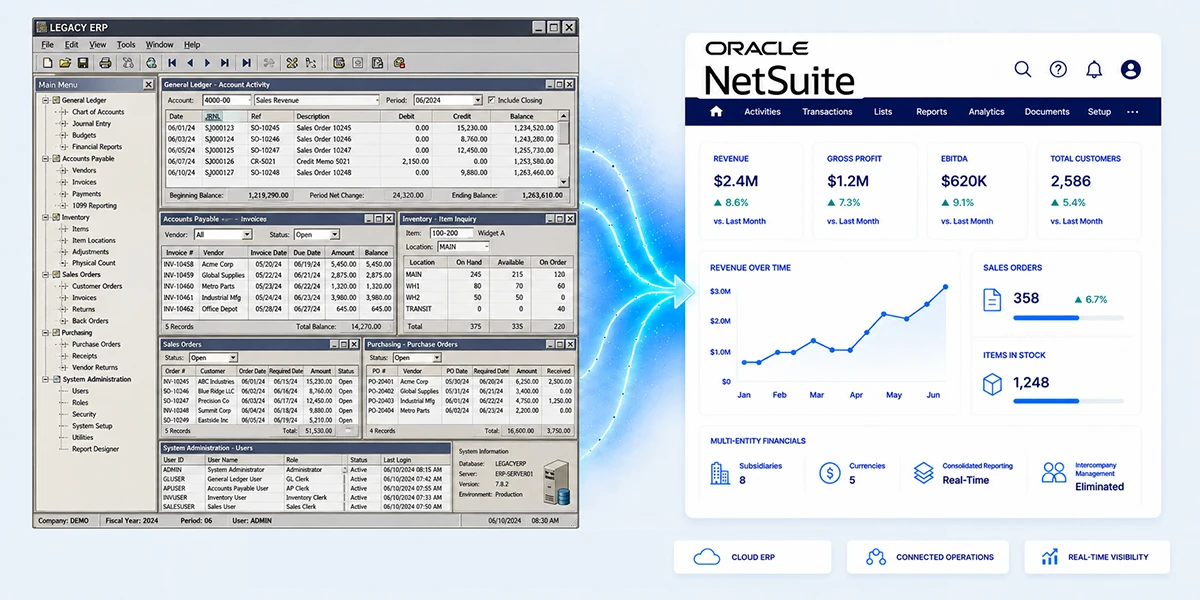The image size is (1200, 600).
Task: Open the Period 06/2024 dropdown
Action: 478,100
